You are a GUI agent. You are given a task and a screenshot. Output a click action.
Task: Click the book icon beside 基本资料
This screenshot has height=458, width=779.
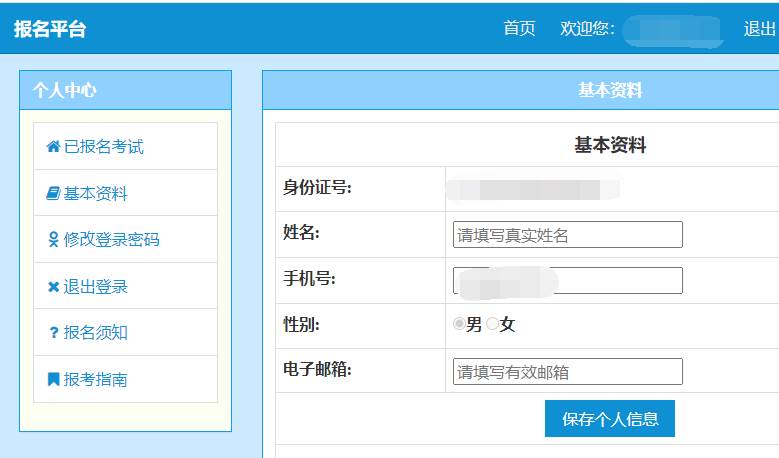point(53,194)
